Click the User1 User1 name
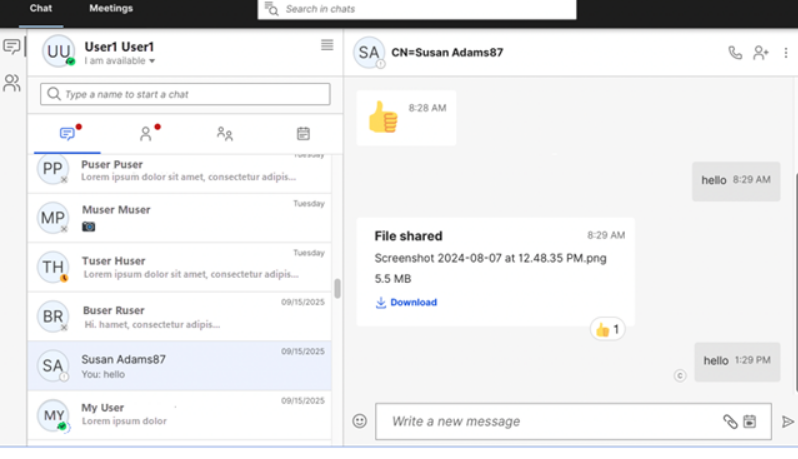The width and height of the screenshot is (798, 459). 119,47
